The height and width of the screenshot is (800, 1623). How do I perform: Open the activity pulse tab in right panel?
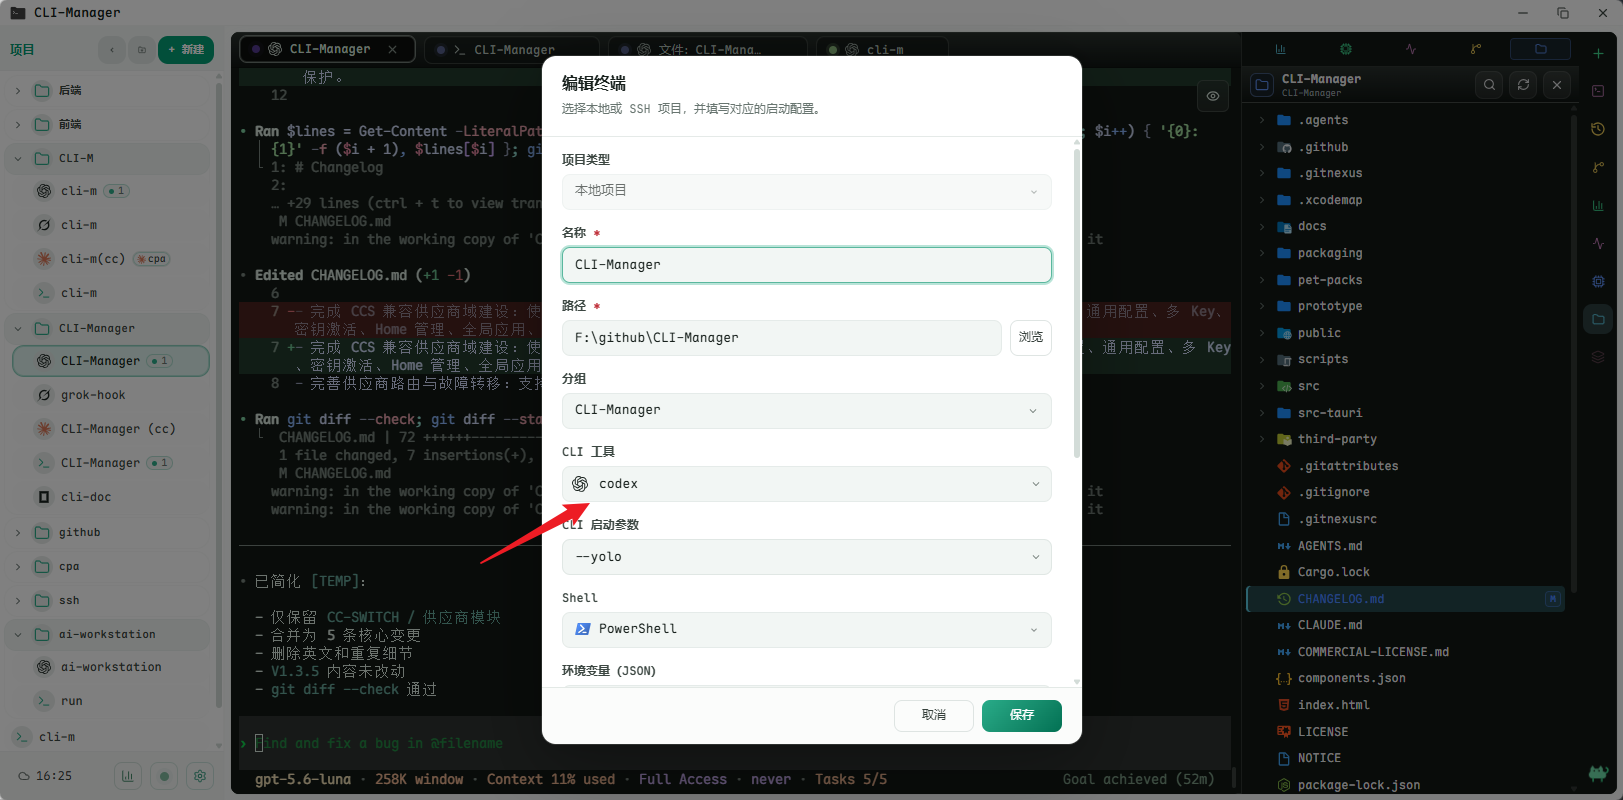[1411, 49]
